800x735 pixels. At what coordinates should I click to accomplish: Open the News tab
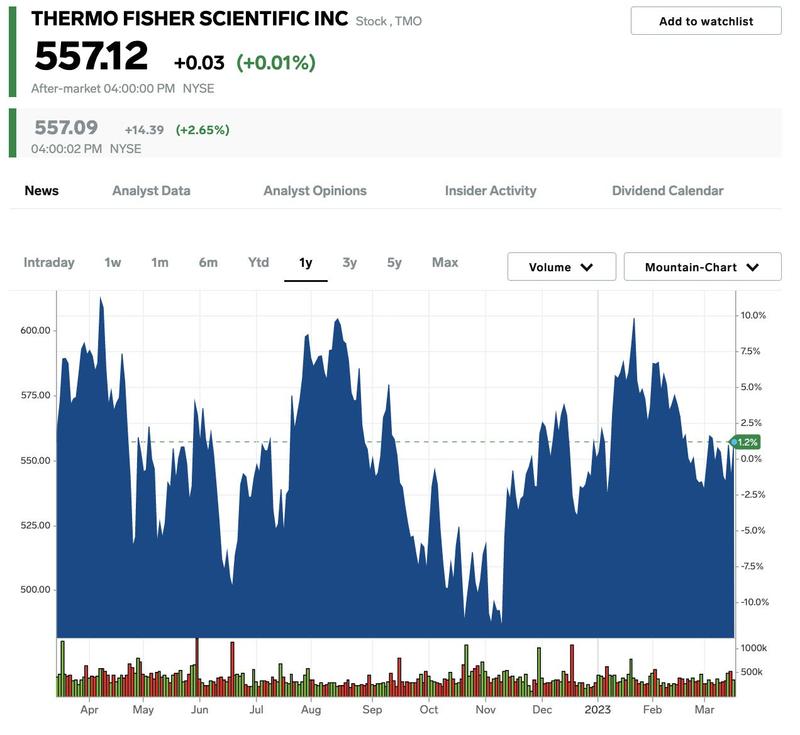click(x=42, y=191)
